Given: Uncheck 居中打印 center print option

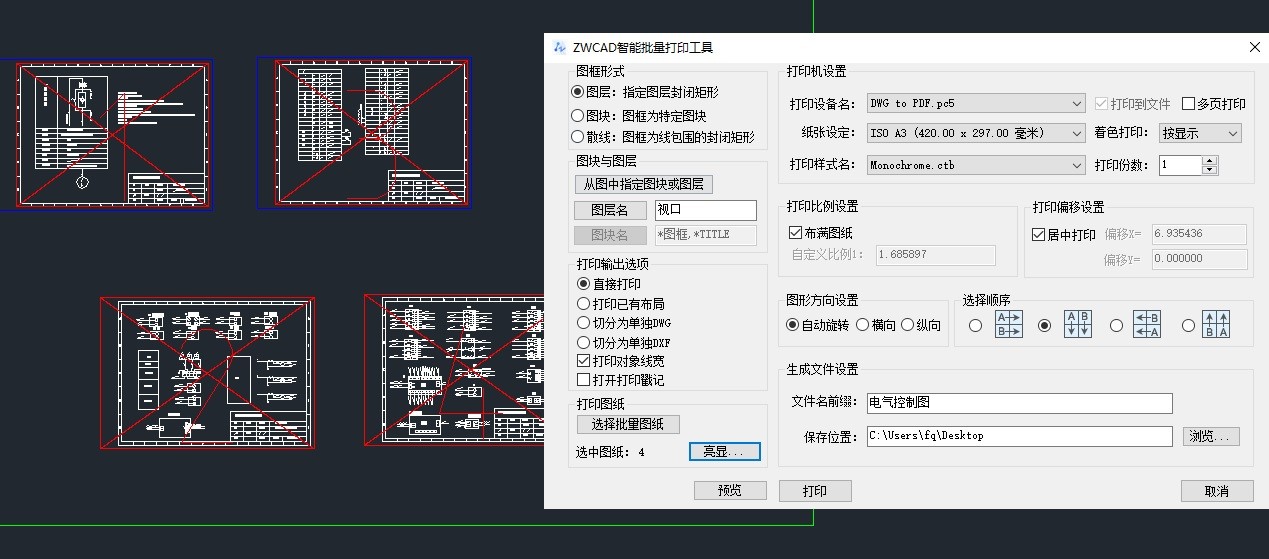Looking at the screenshot, I should (x=1038, y=235).
